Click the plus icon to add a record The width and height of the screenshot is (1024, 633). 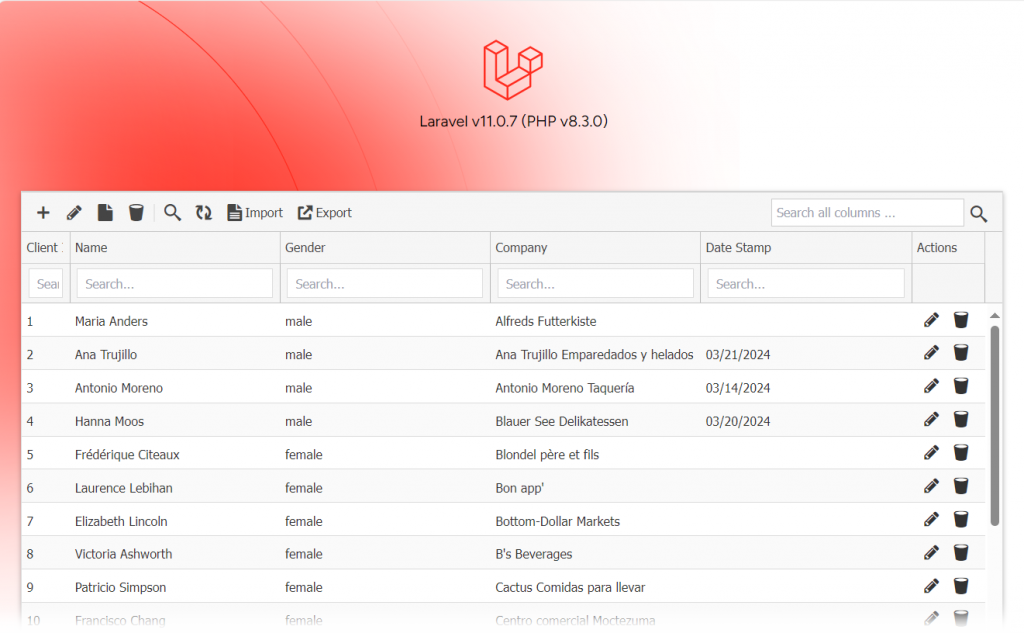[x=43, y=213]
